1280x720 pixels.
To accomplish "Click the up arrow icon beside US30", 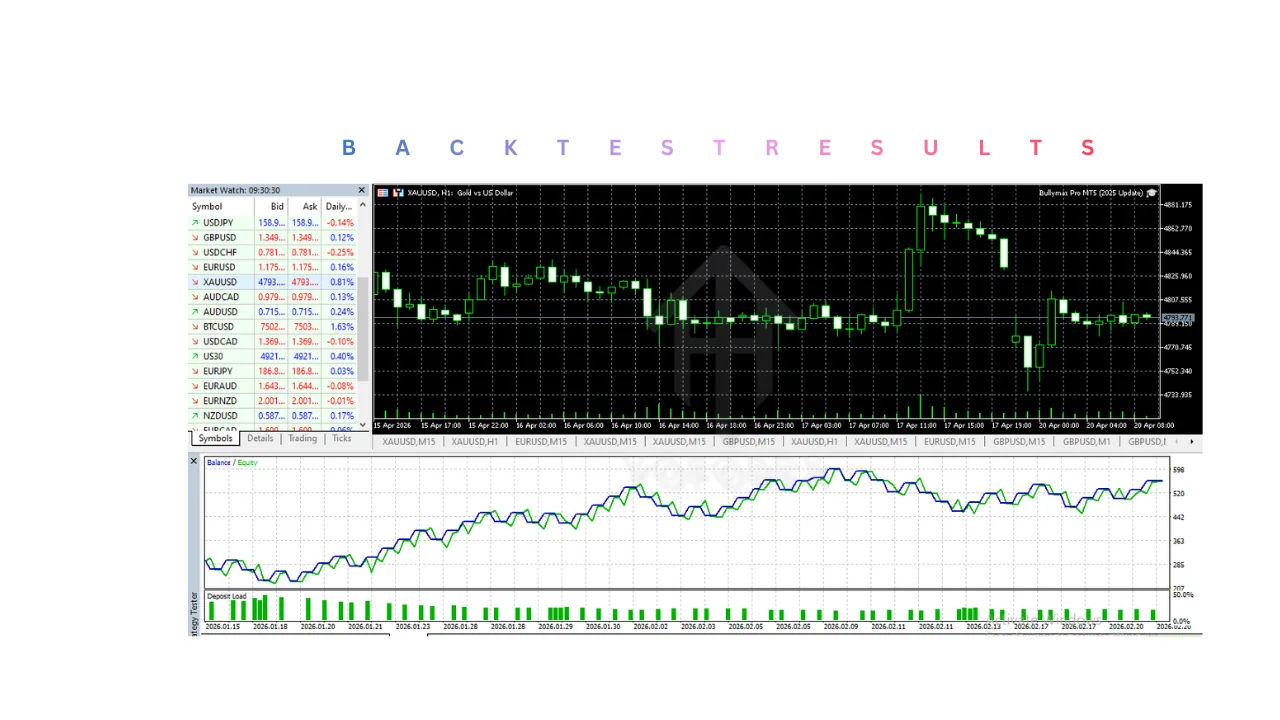I will coord(195,357).
